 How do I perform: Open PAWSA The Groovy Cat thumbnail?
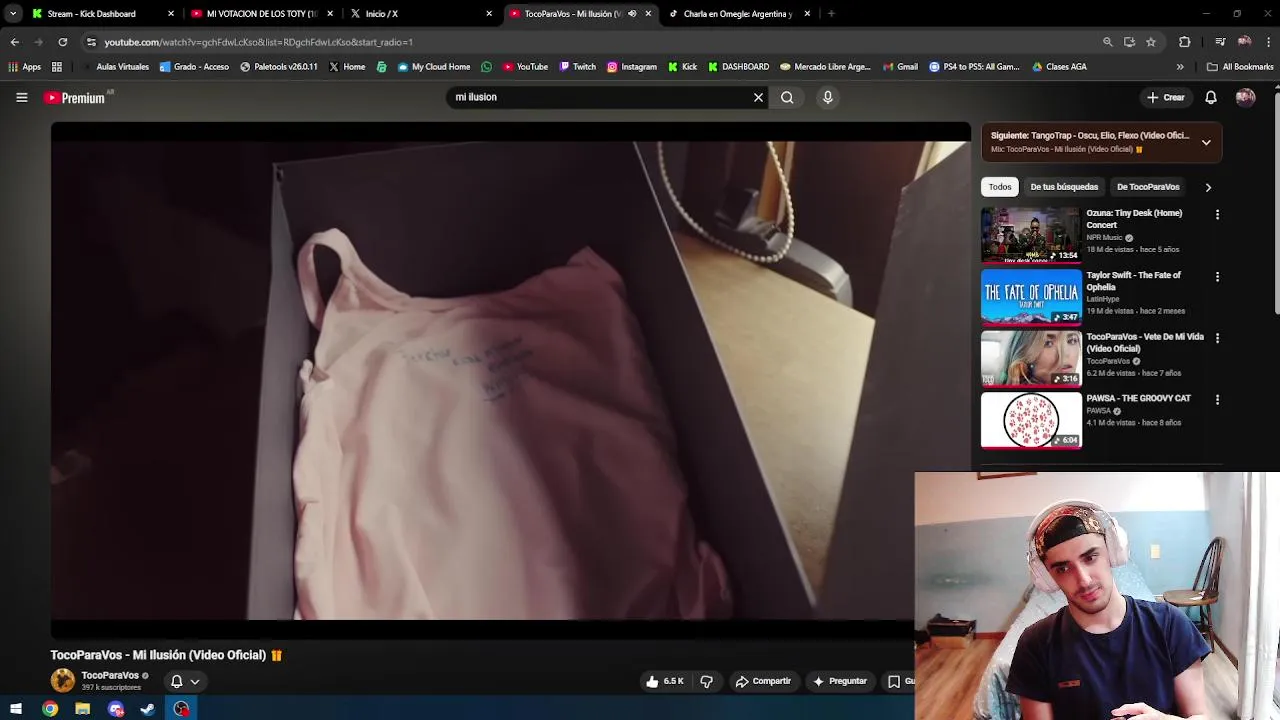pos(1031,420)
